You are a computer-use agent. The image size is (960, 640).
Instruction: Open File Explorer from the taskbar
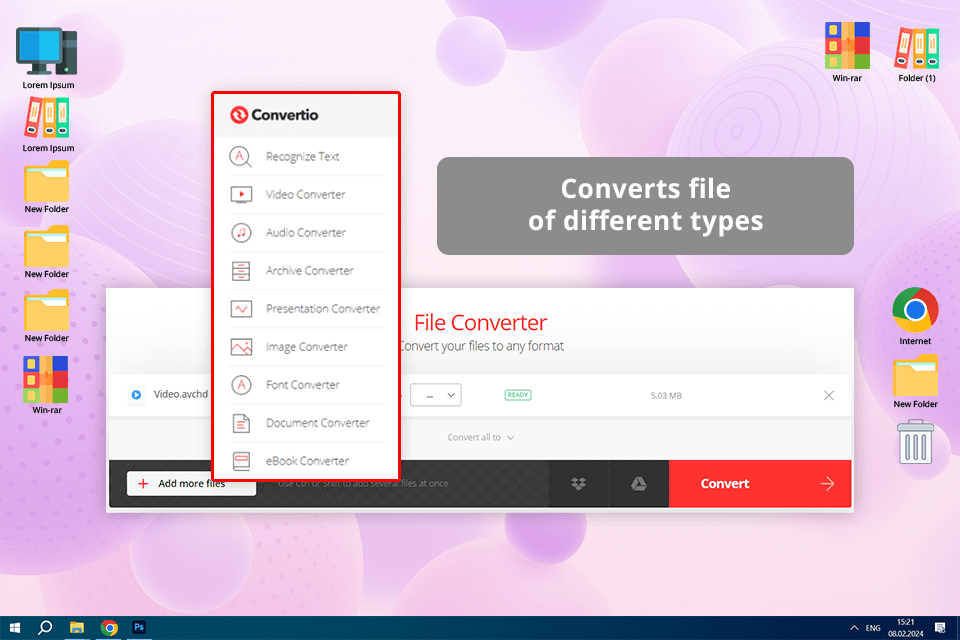77,628
